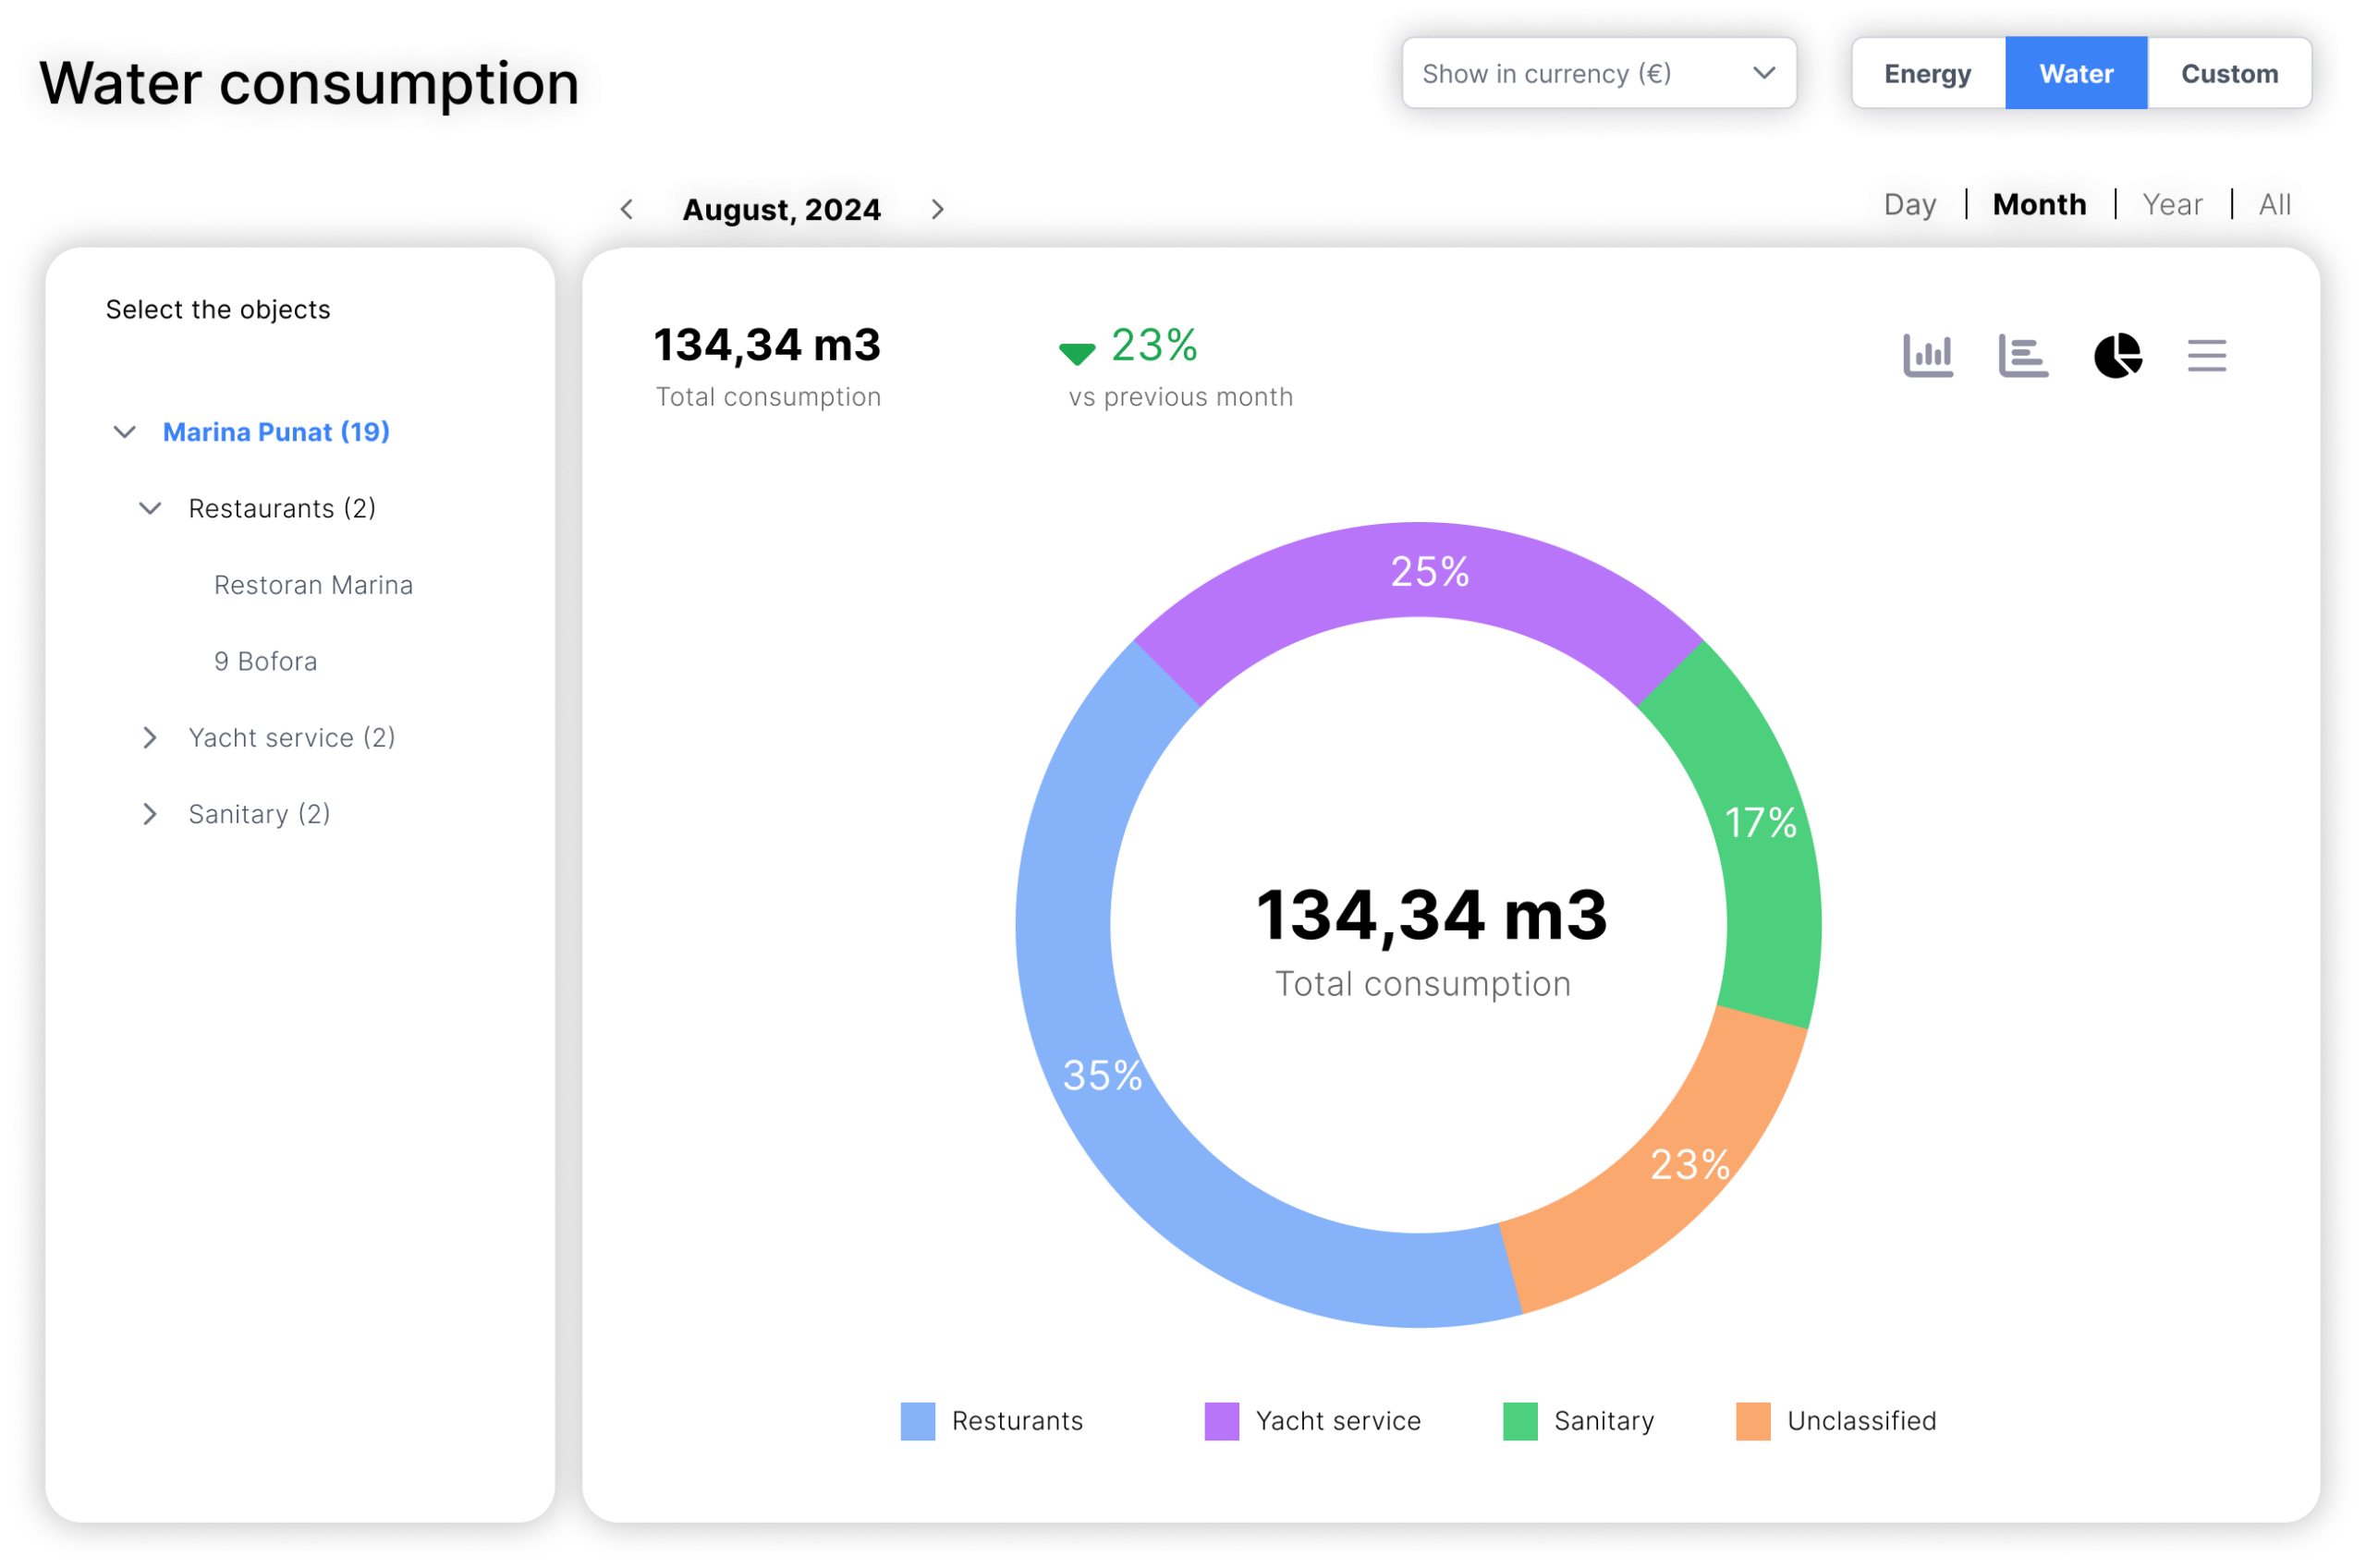Viewport: 2366px width, 1568px height.
Task: Click the green decrease triangle indicator
Action: [1076, 353]
